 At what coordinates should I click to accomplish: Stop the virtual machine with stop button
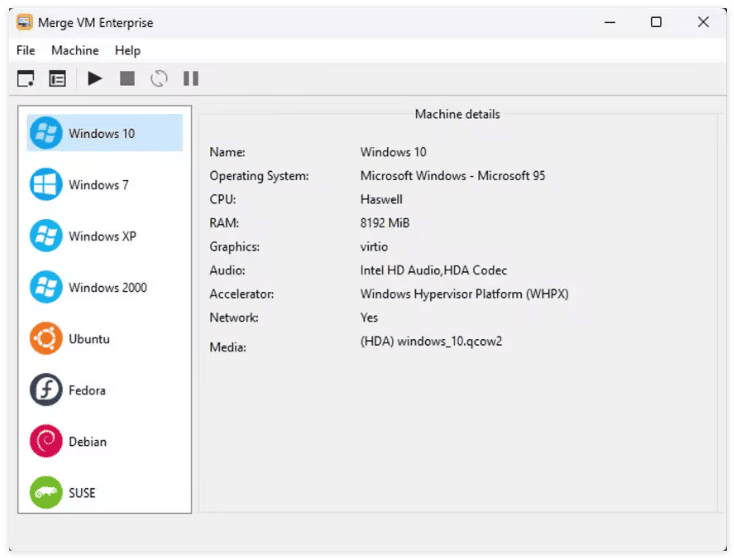pyautogui.click(x=127, y=78)
